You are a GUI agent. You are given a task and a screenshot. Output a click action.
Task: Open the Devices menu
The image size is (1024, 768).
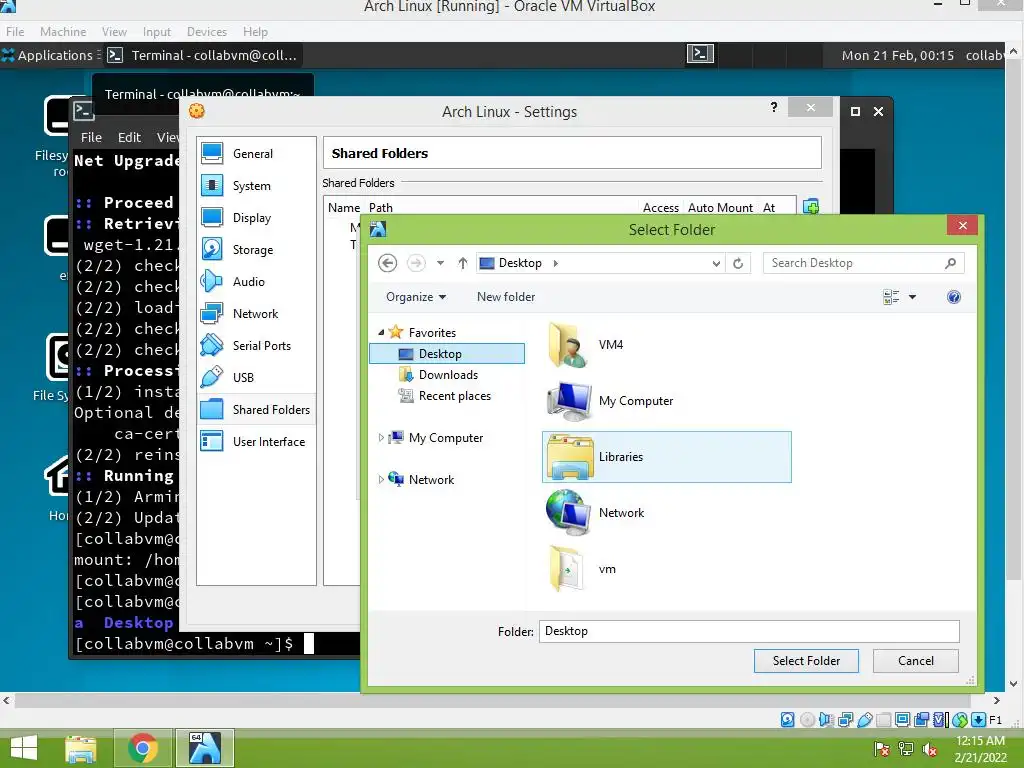pyautogui.click(x=206, y=31)
